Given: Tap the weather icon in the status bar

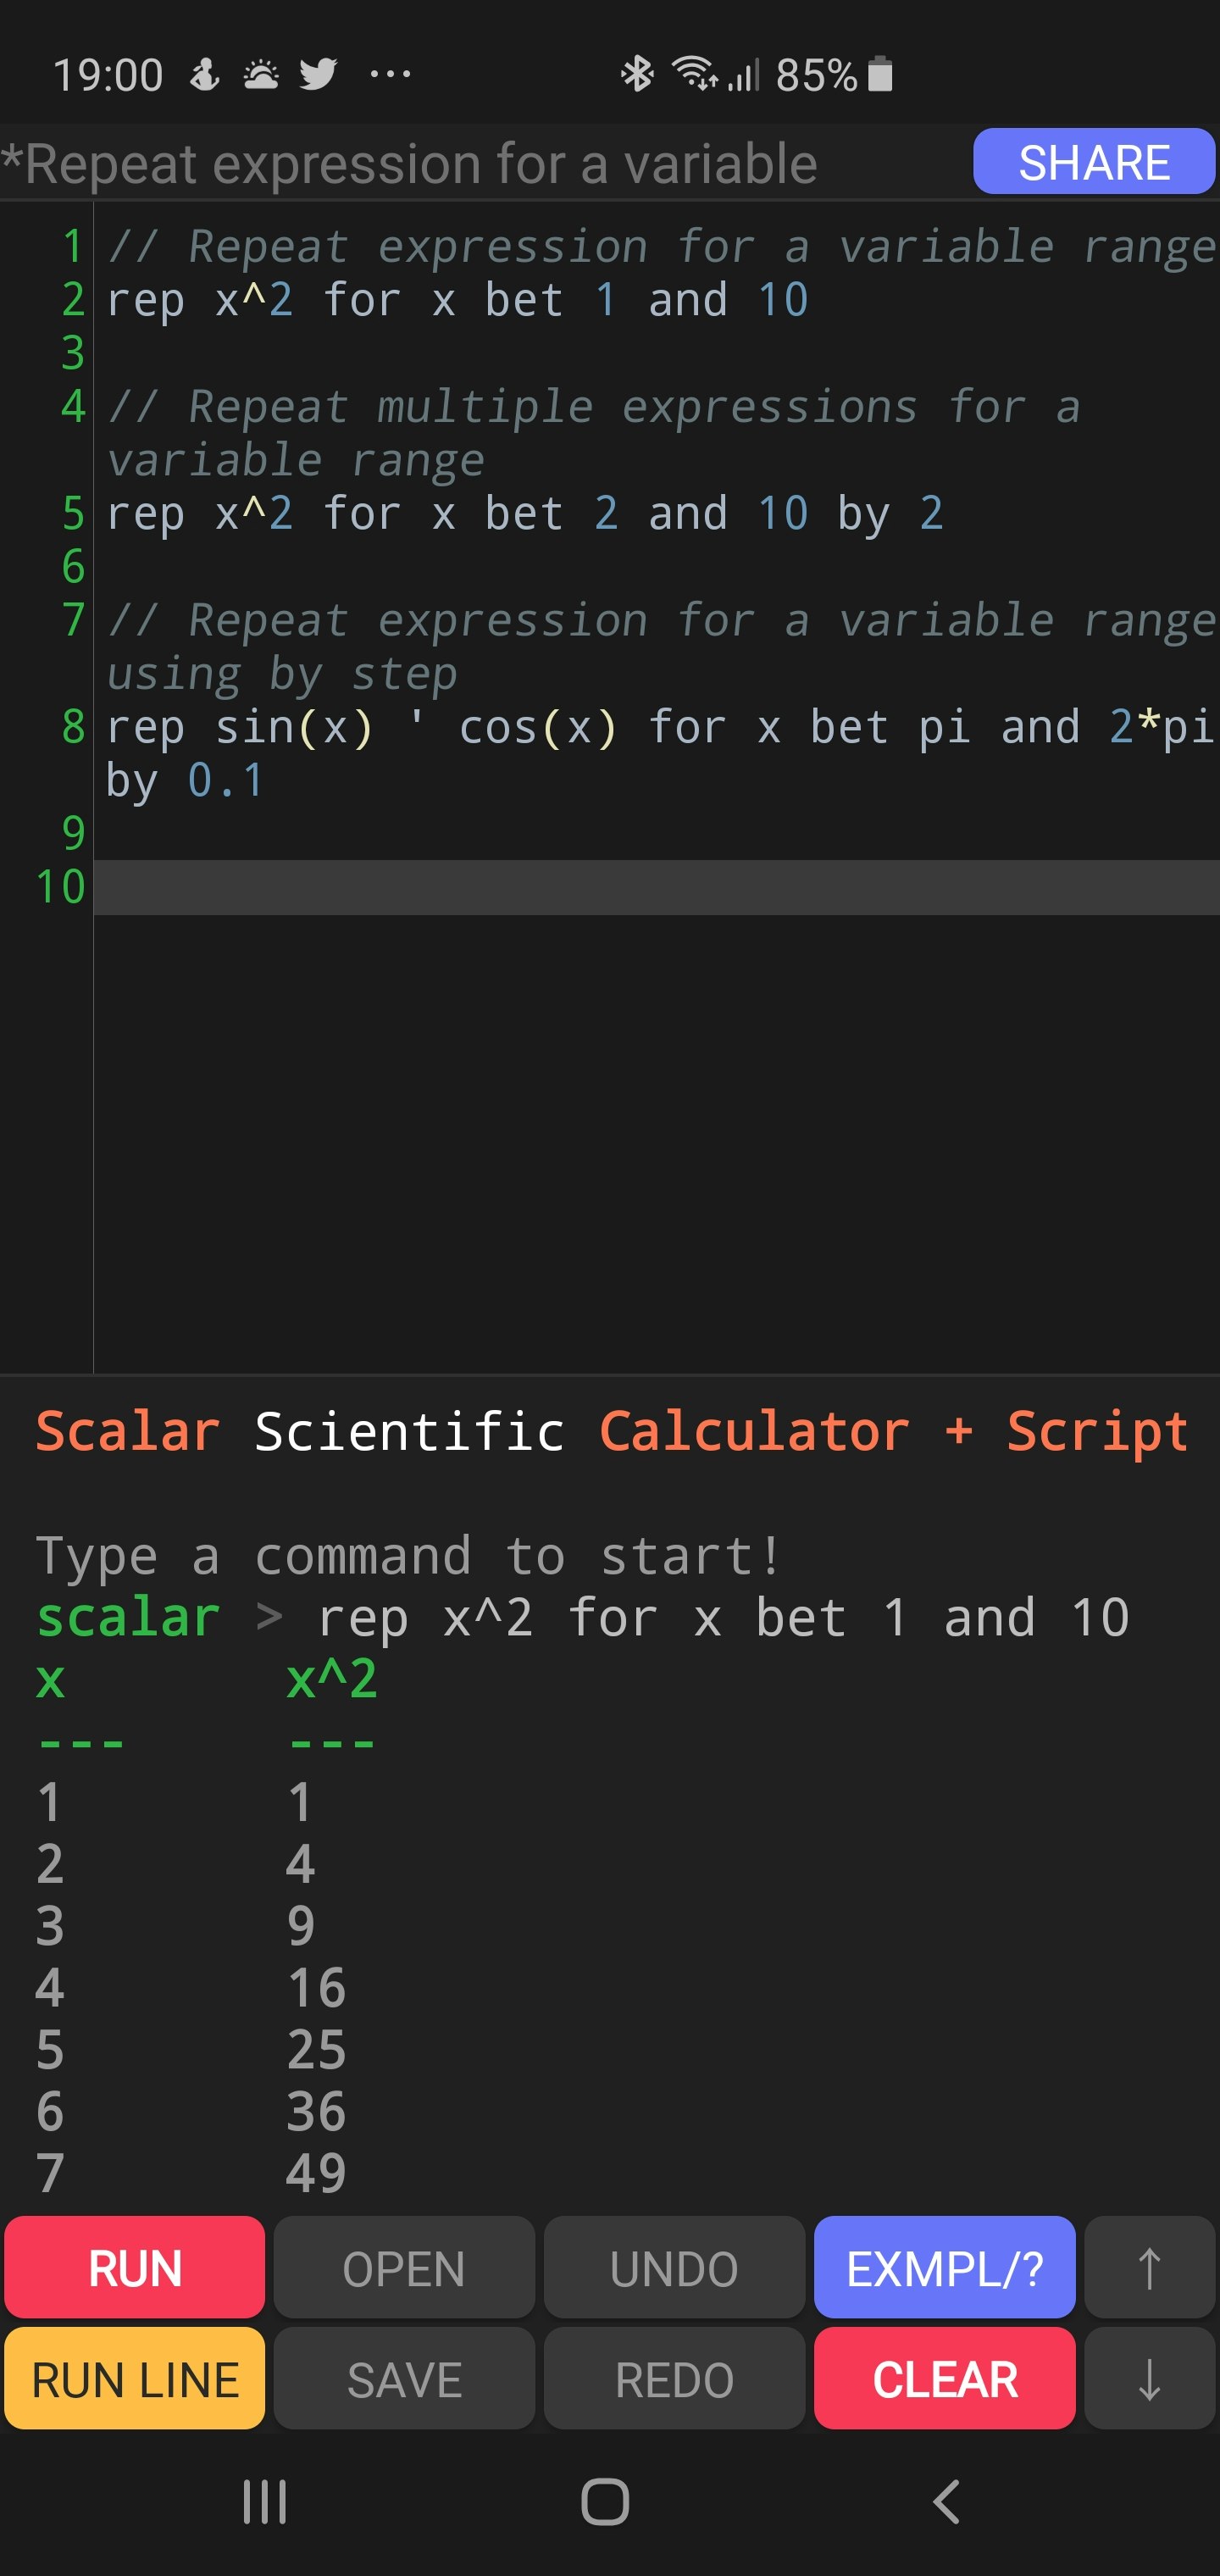Looking at the screenshot, I should tap(260, 73).
